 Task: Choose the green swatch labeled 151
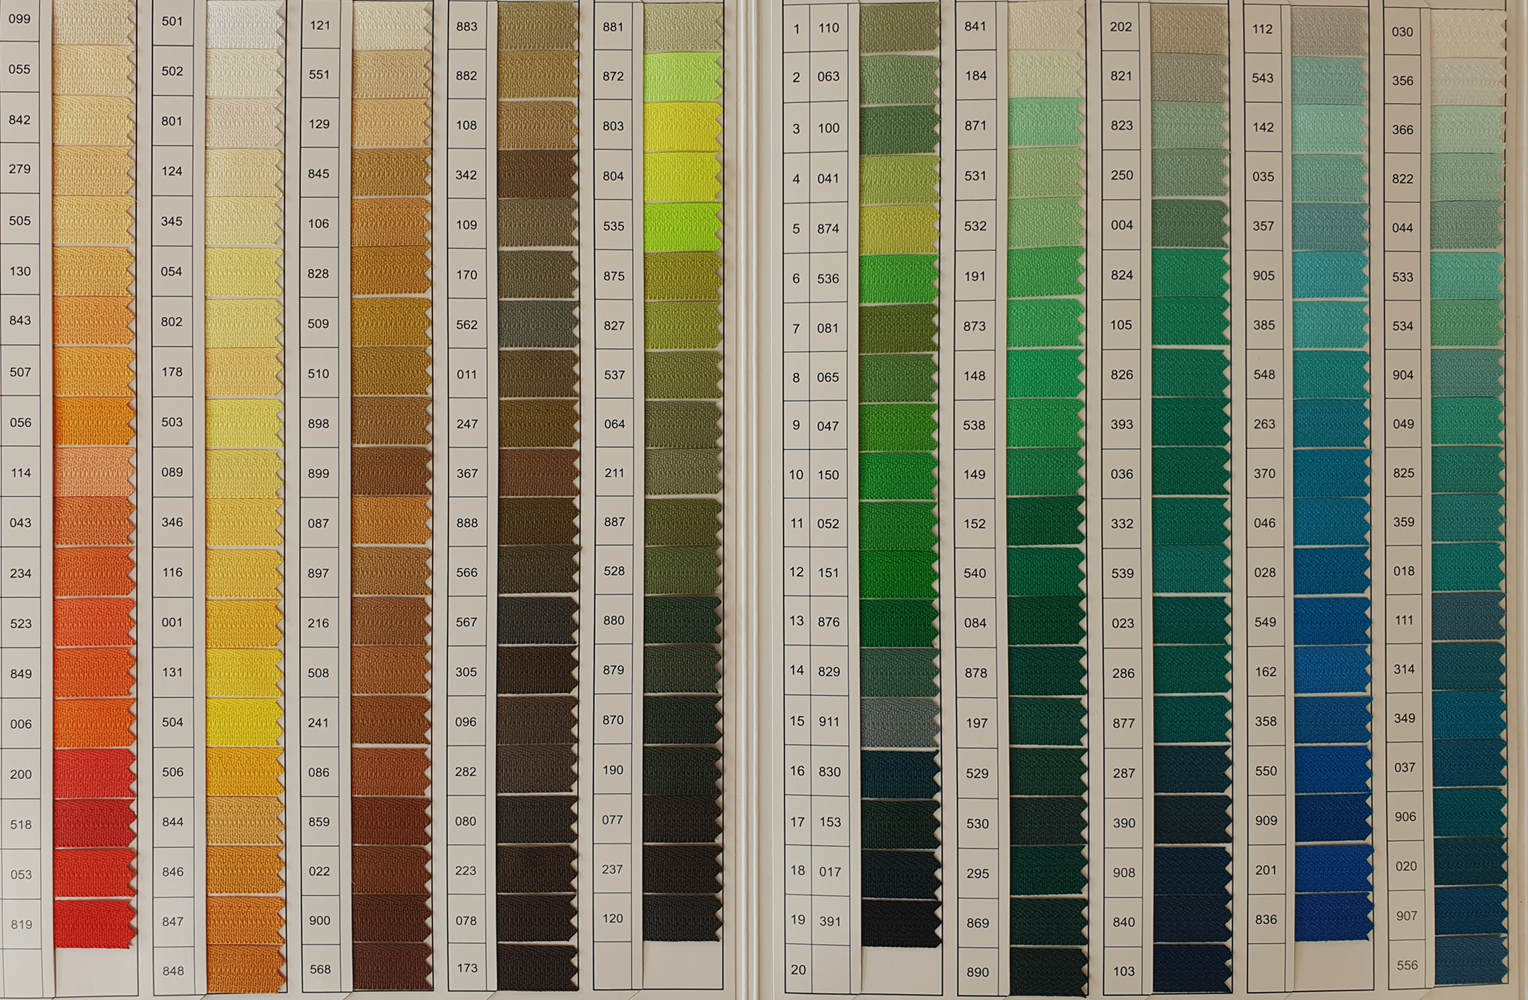pyautogui.click(x=899, y=573)
